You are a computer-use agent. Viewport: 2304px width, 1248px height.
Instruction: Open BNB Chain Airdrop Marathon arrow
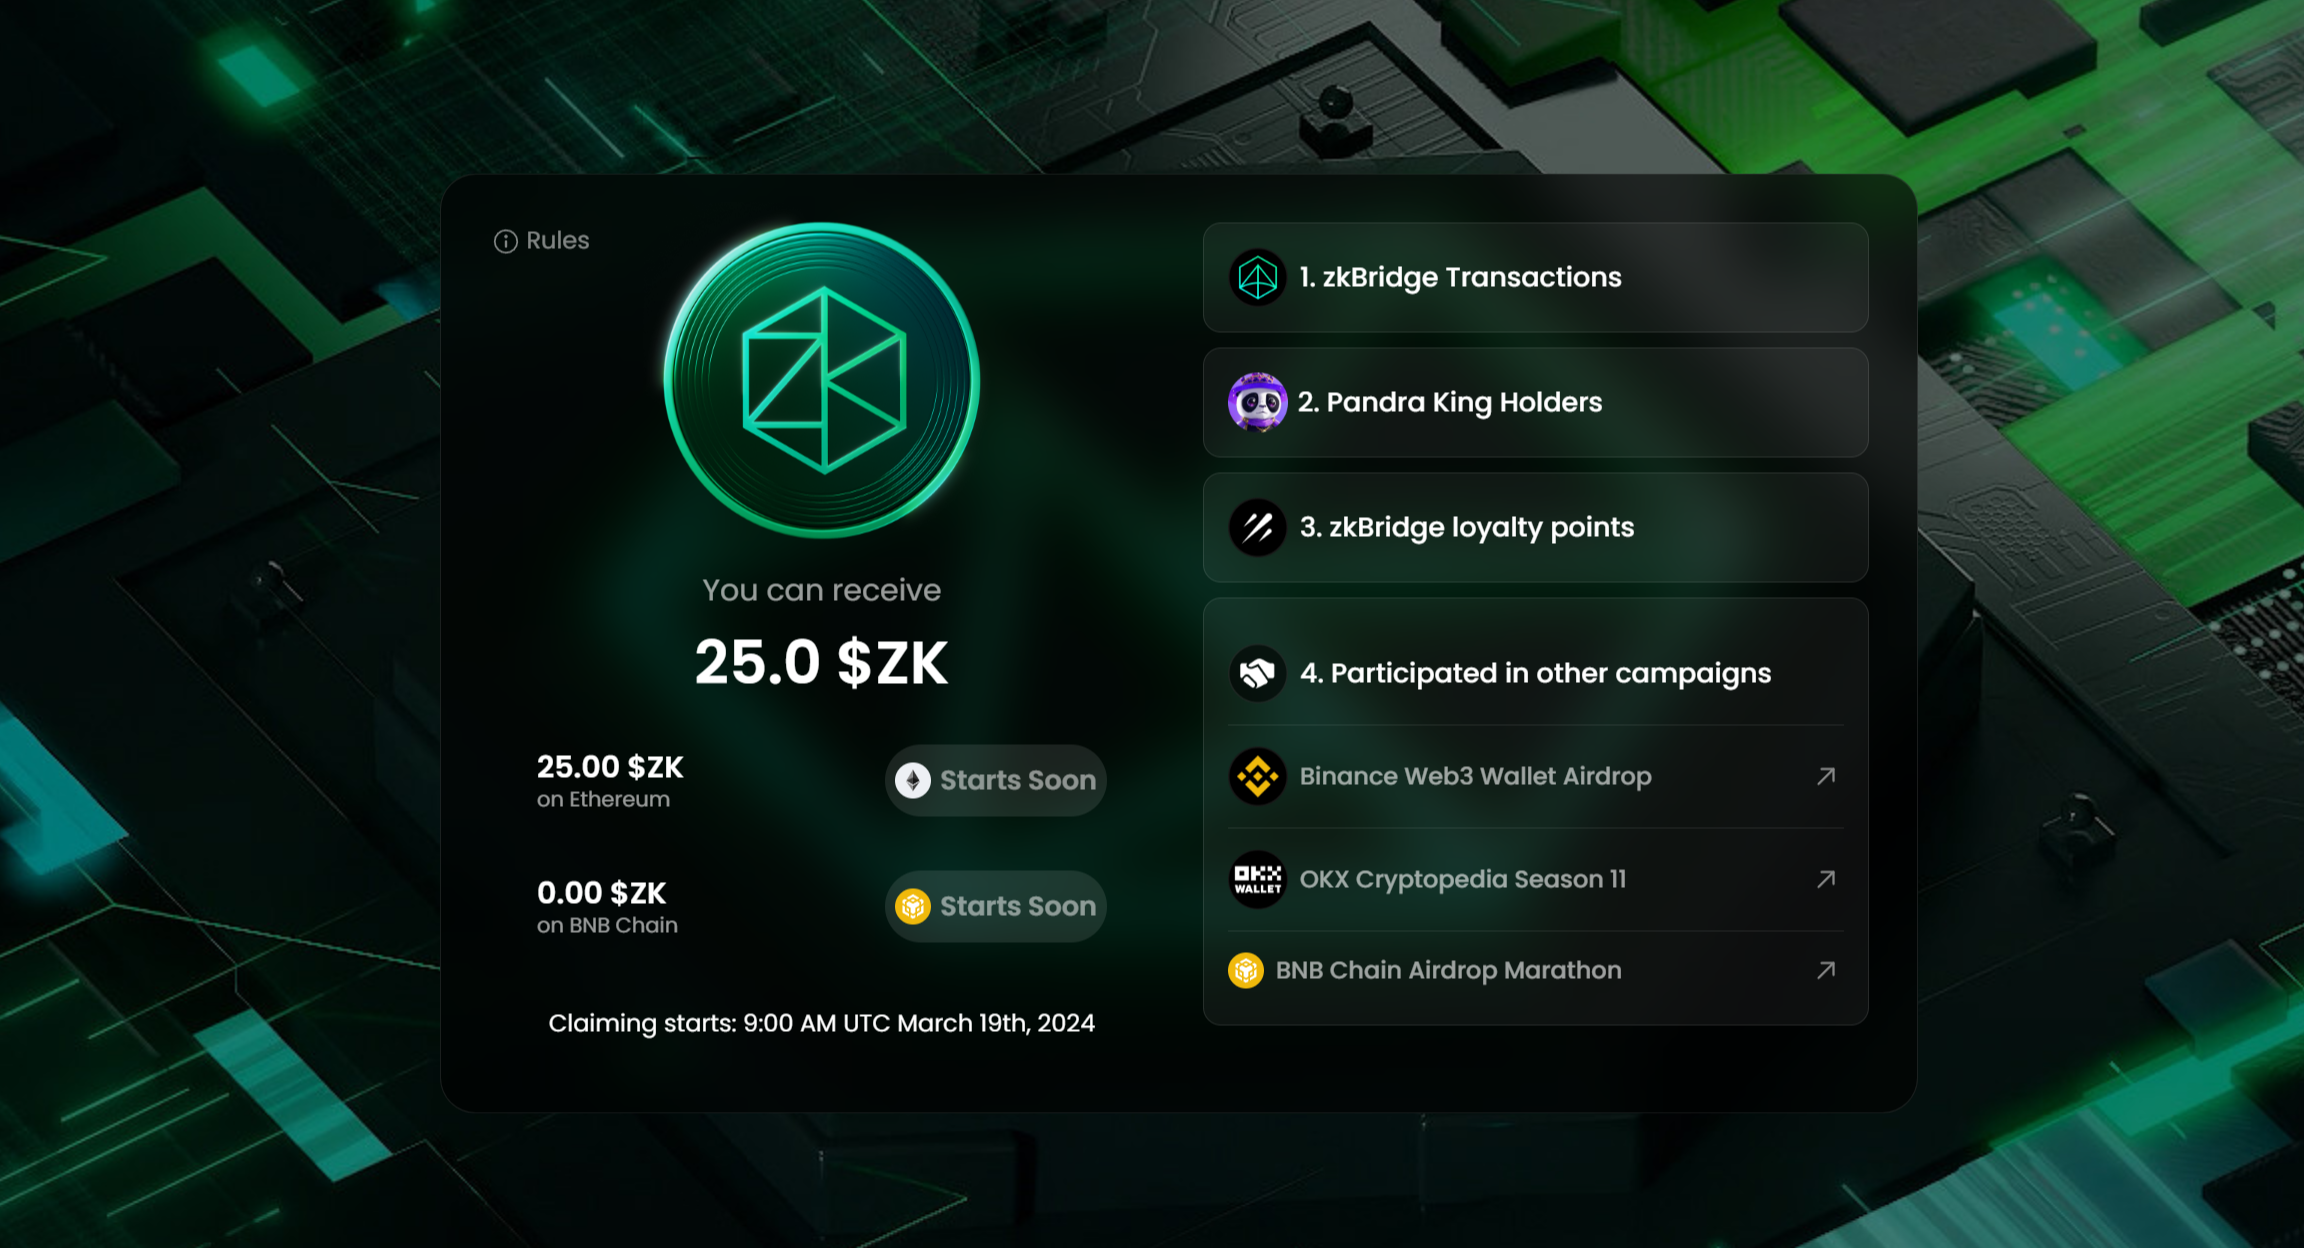tap(1826, 970)
